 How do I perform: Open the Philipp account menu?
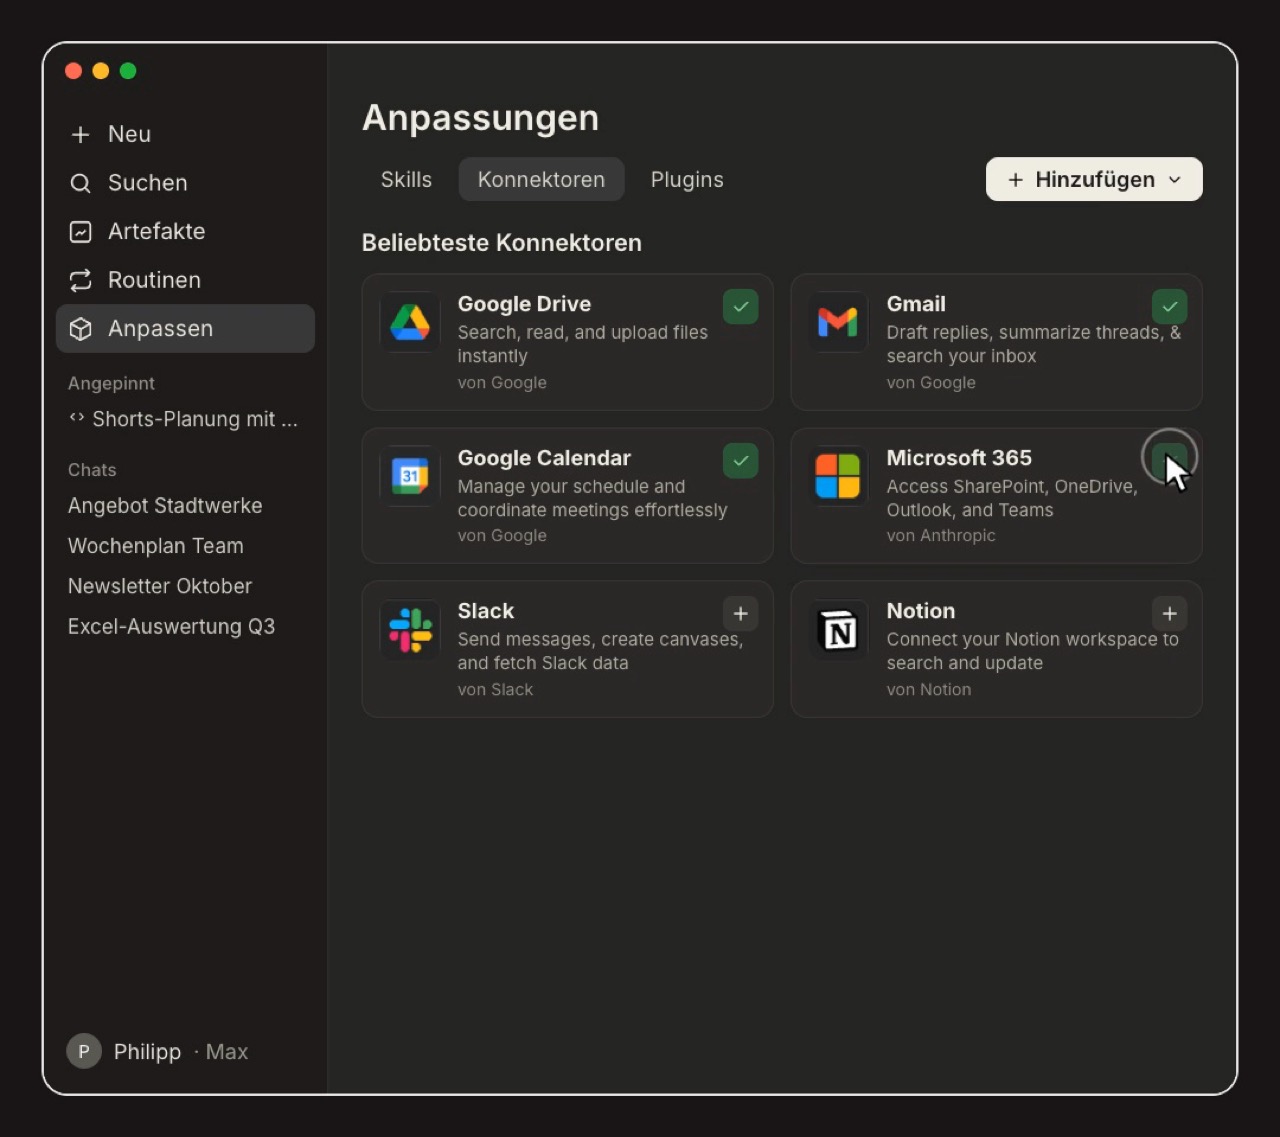[x=158, y=1051]
